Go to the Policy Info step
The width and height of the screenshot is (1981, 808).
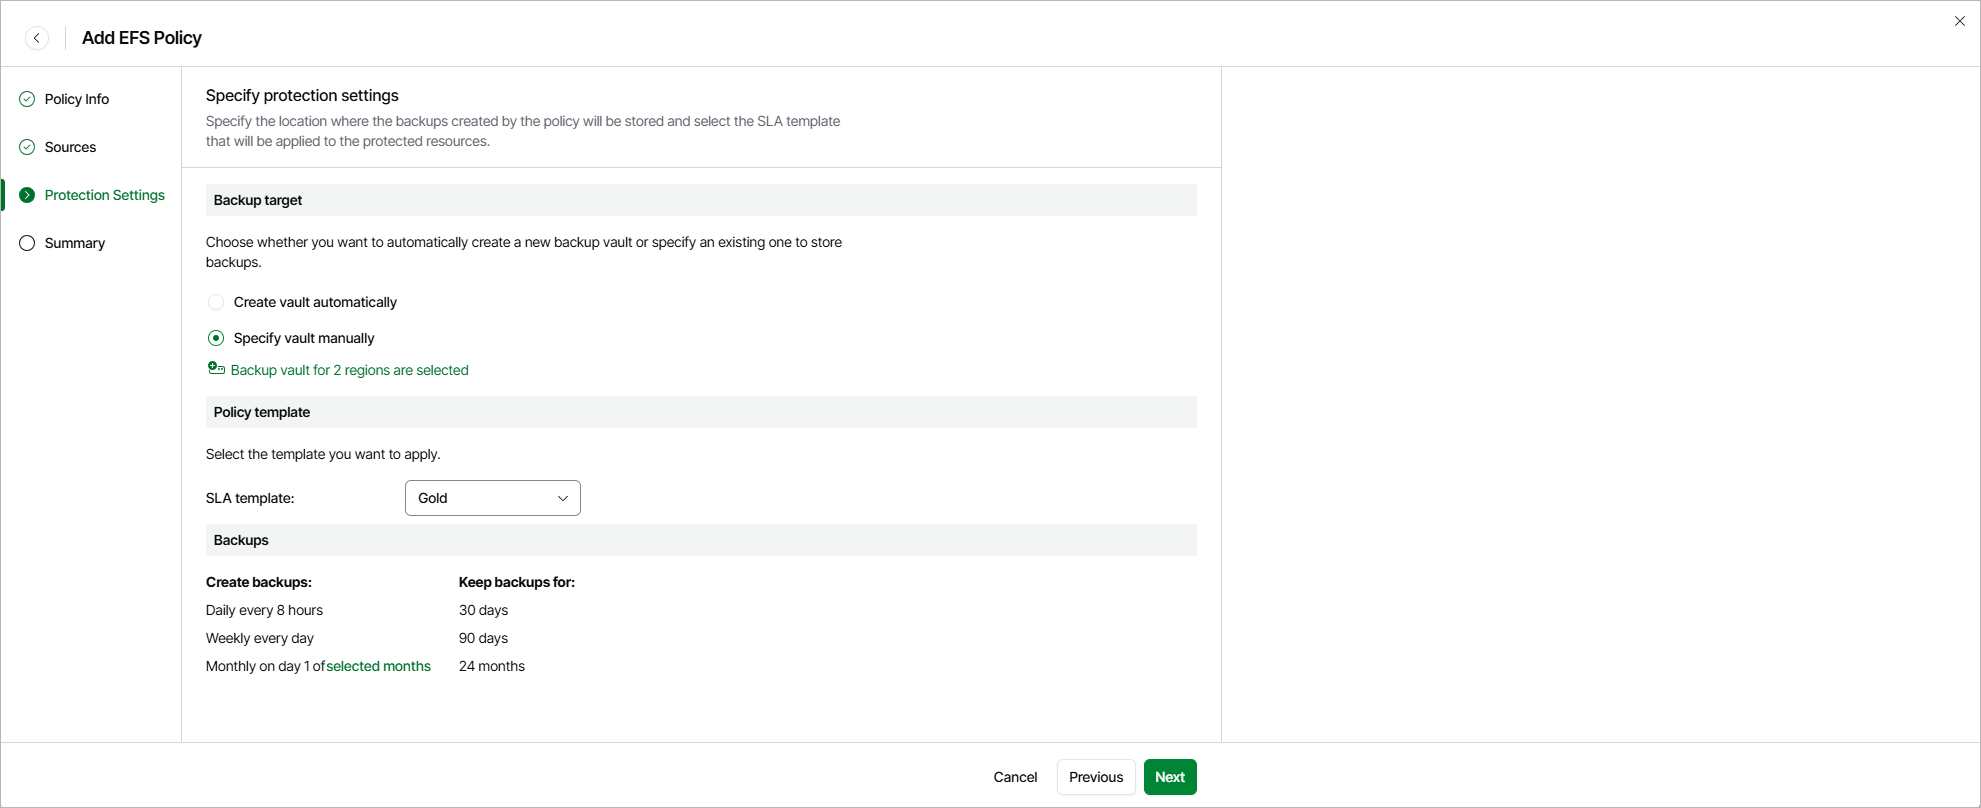click(77, 99)
